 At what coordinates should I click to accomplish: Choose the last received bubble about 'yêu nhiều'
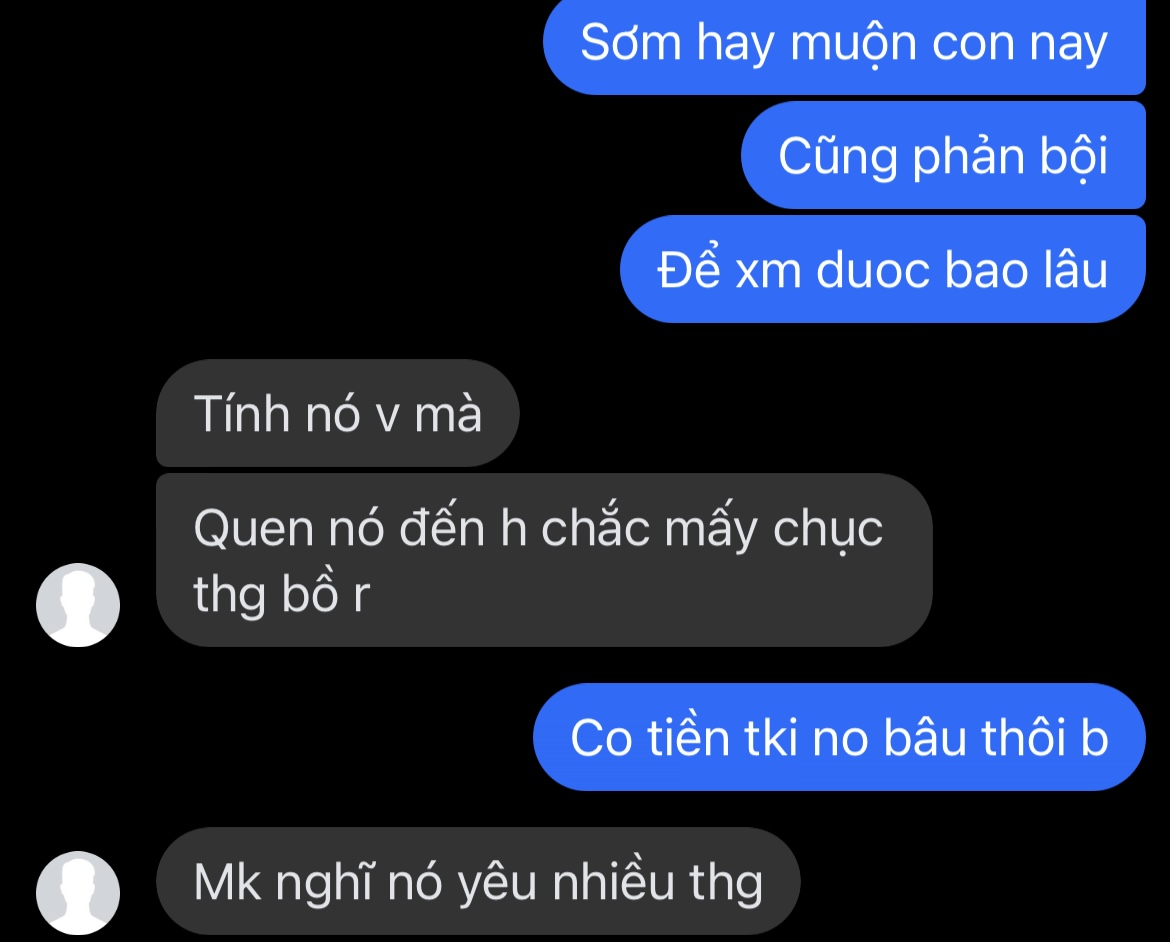pyautogui.click(x=478, y=881)
